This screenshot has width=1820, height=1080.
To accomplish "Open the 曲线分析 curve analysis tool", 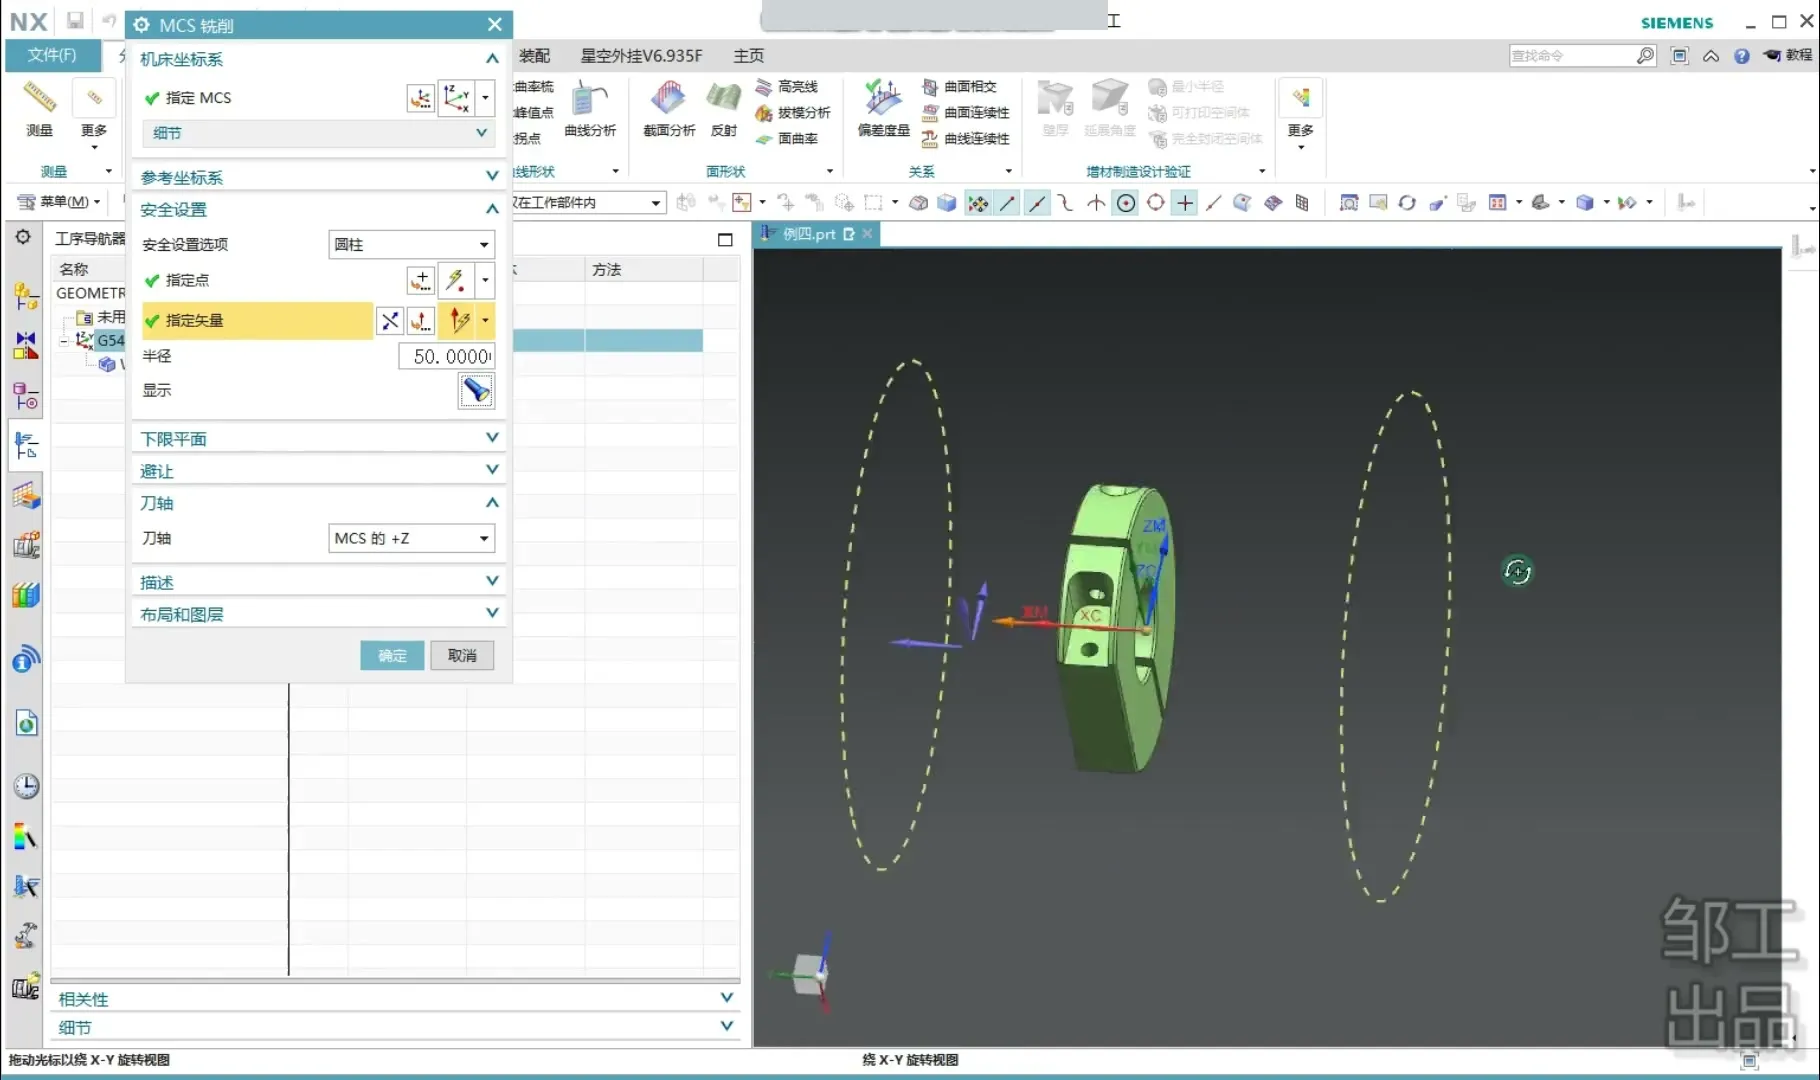I will tap(590, 101).
